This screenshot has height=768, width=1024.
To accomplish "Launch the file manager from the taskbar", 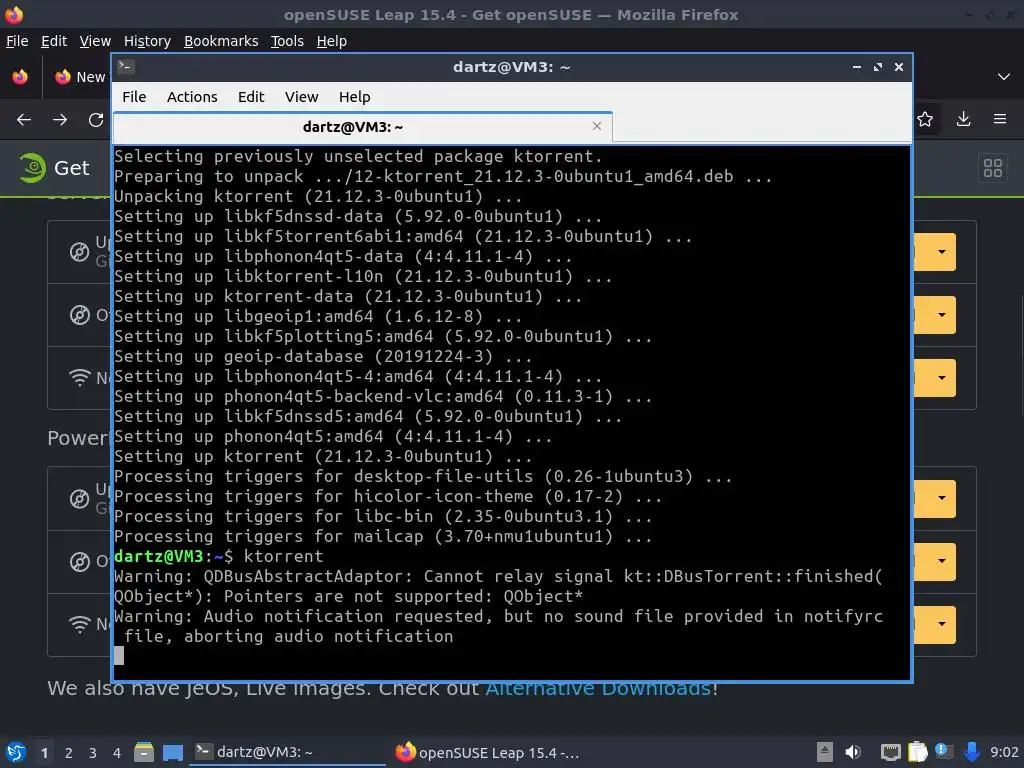I will coord(144,752).
